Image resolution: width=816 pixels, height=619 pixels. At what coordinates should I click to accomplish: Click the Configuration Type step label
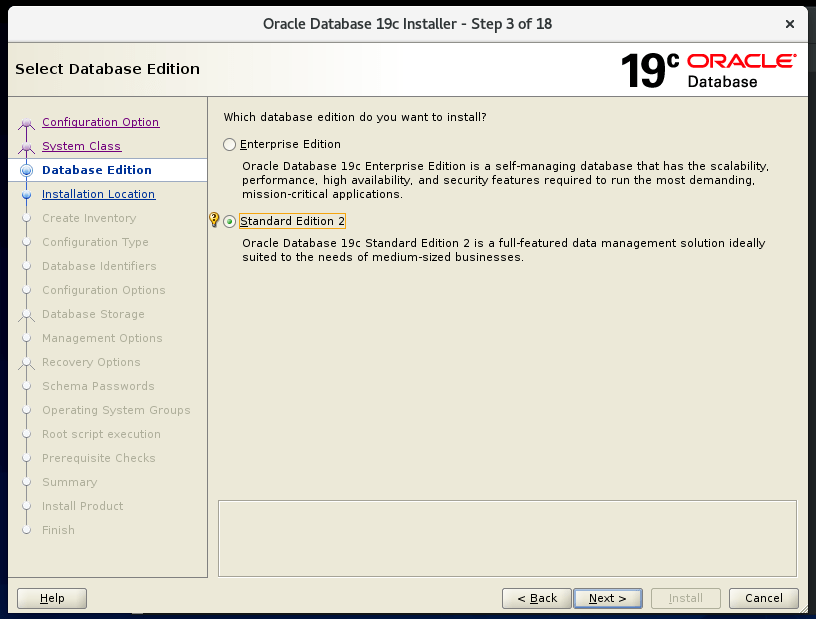click(x=95, y=242)
